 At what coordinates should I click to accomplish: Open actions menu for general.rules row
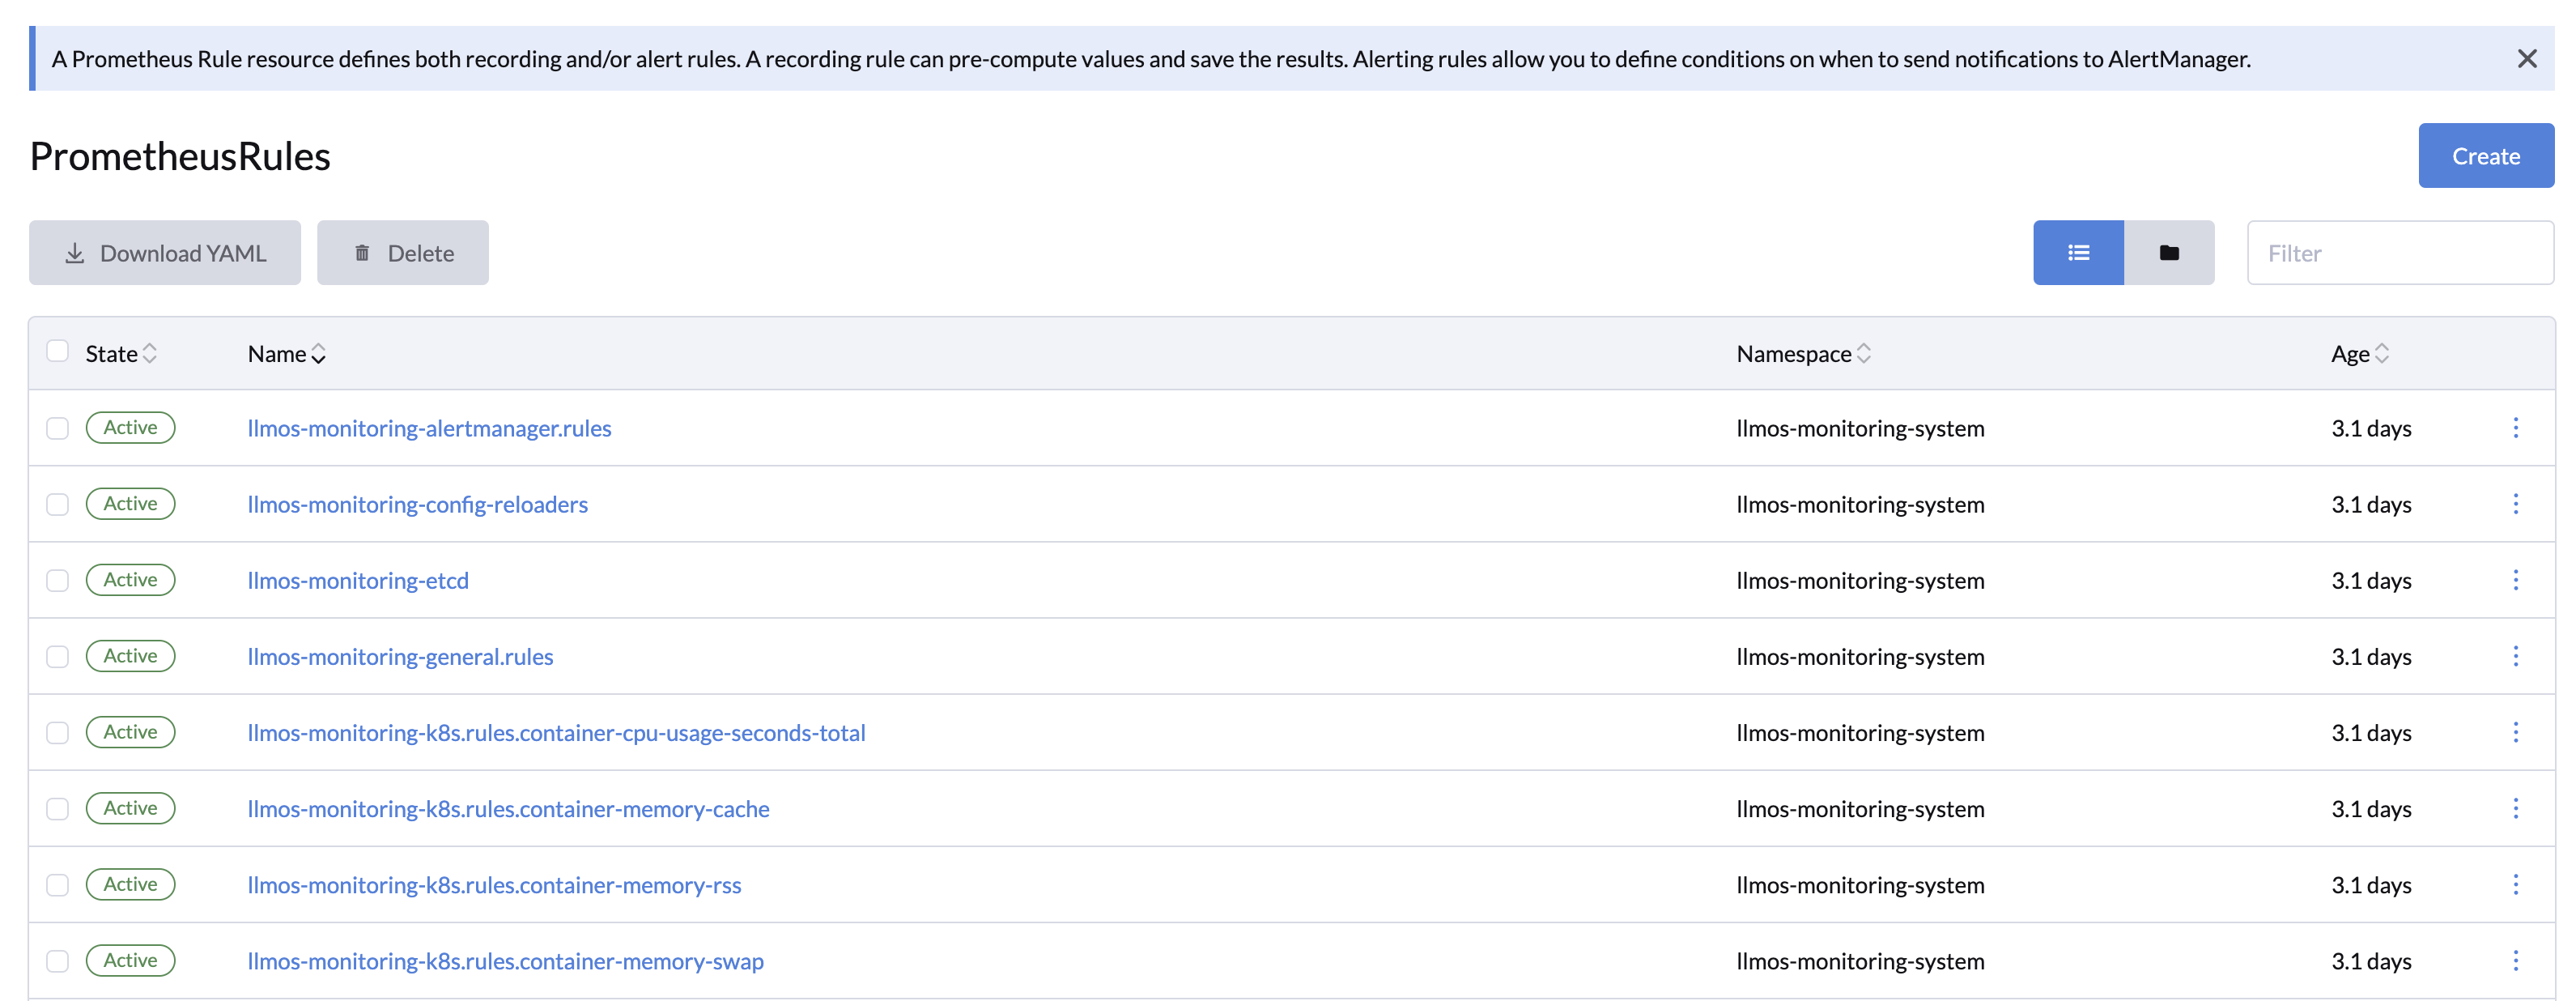[2515, 657]
